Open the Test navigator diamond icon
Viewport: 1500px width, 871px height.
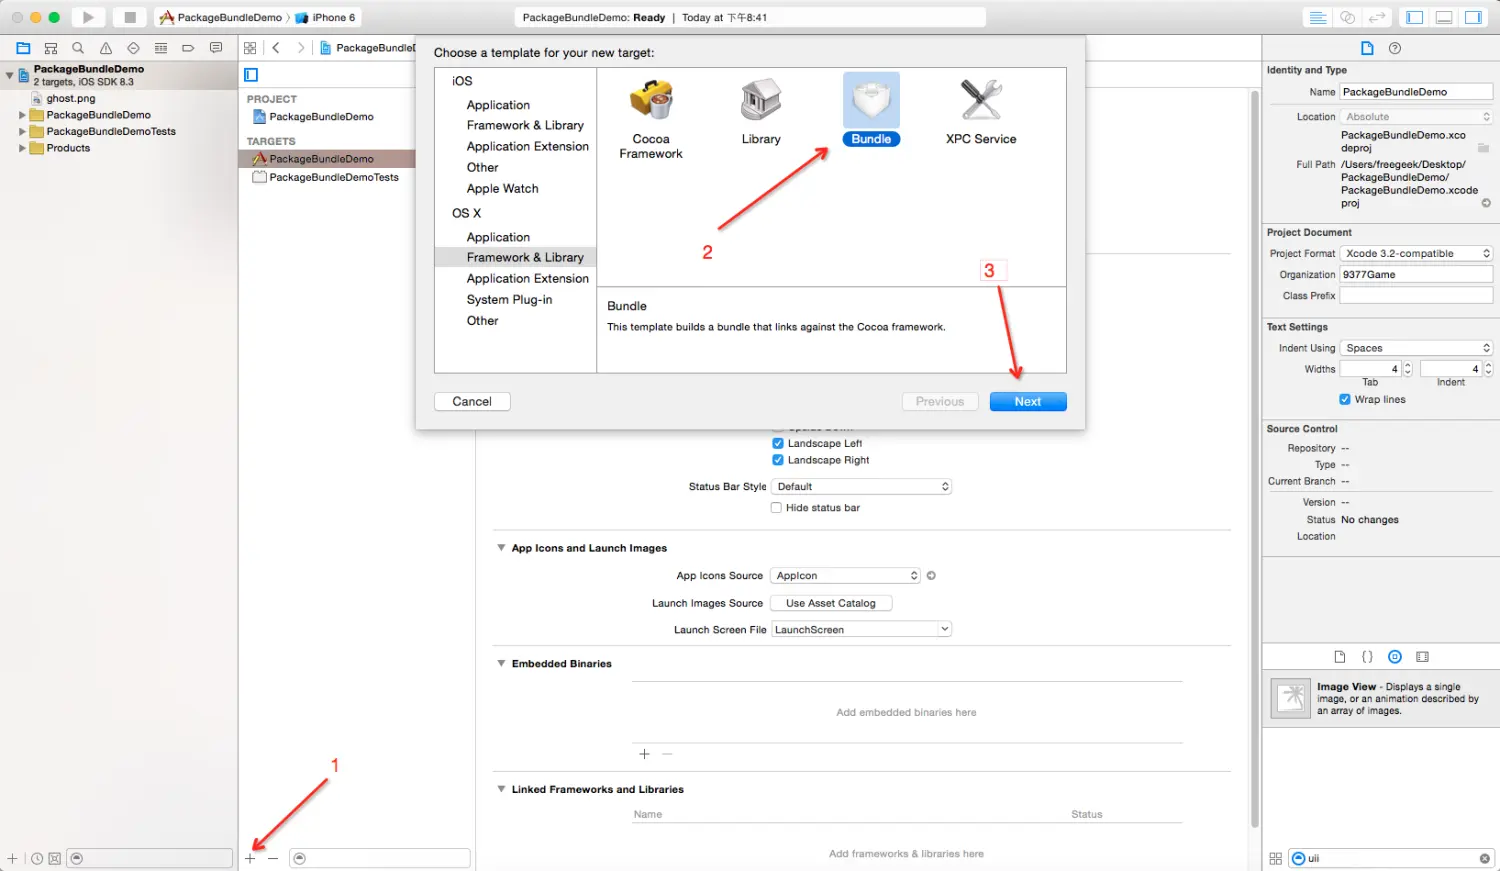pyautogui.click(x=133, y=48)
